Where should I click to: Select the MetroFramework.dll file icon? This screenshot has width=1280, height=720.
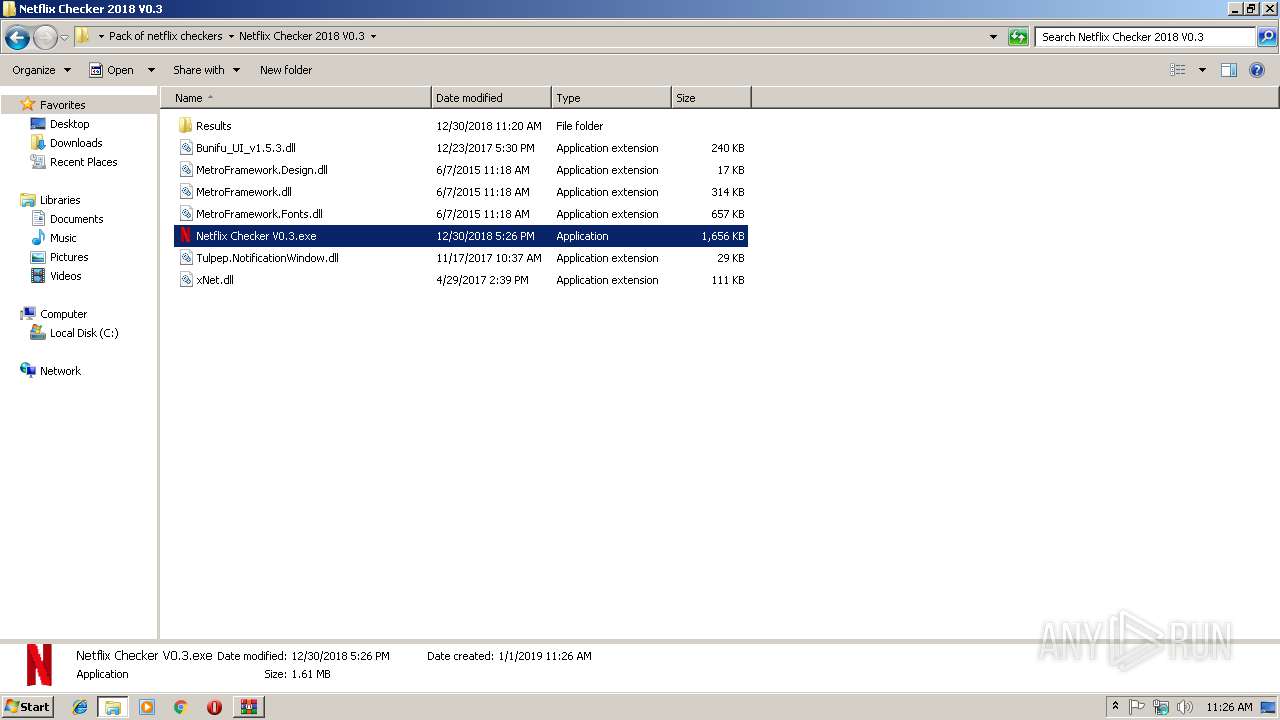(185, 192)
